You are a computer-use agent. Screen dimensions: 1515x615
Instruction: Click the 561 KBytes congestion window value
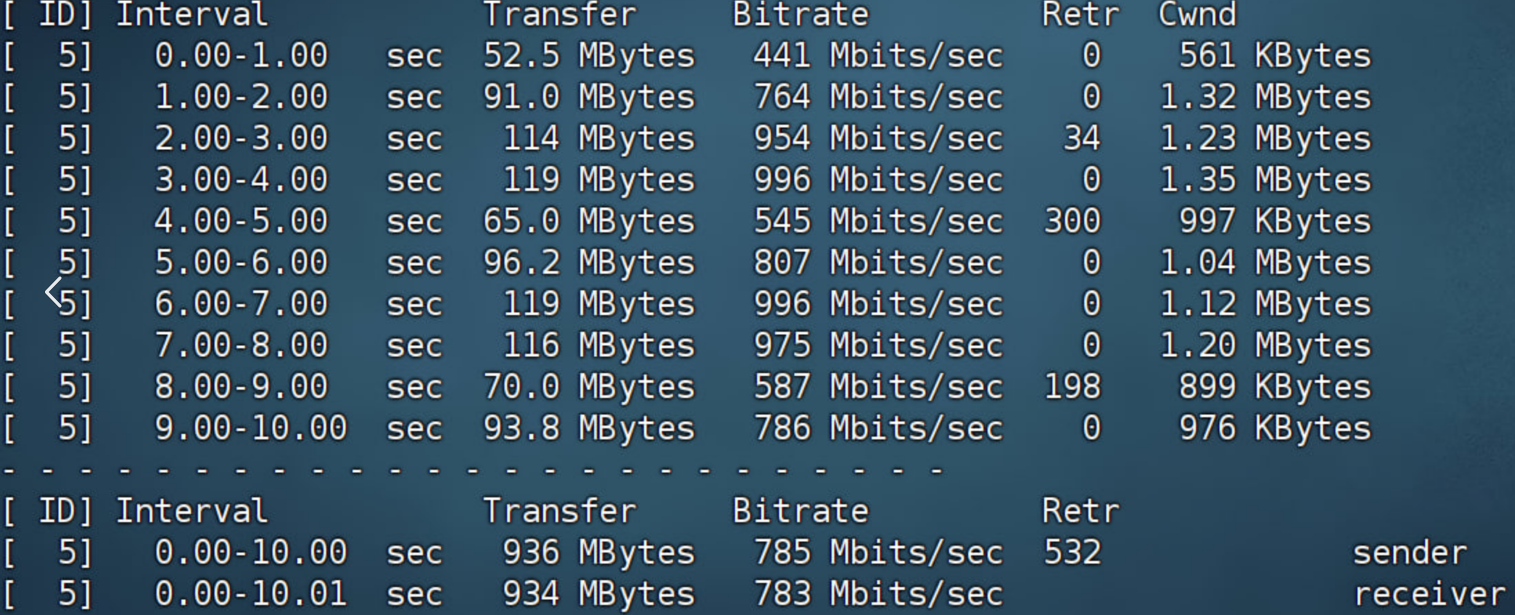(1274, 56)
